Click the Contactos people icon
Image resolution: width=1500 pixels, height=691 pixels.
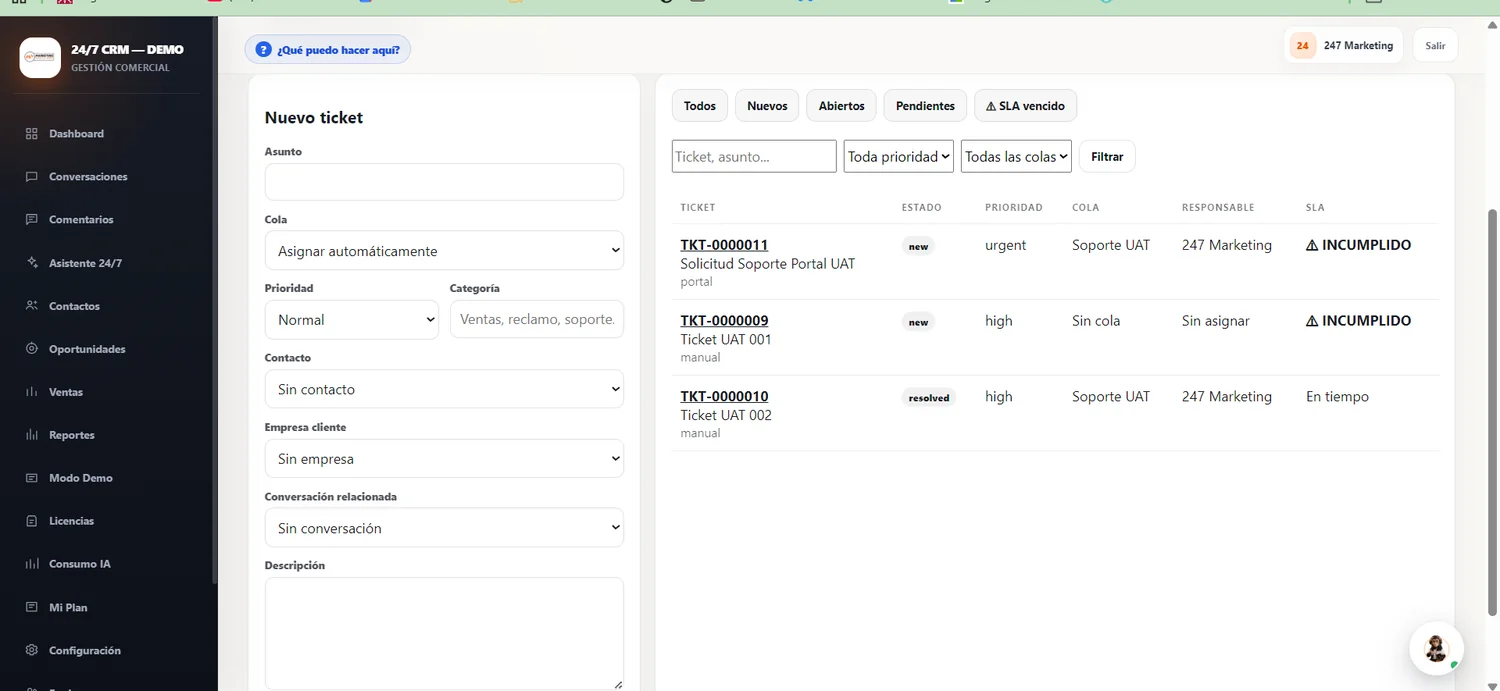(32, 306)
